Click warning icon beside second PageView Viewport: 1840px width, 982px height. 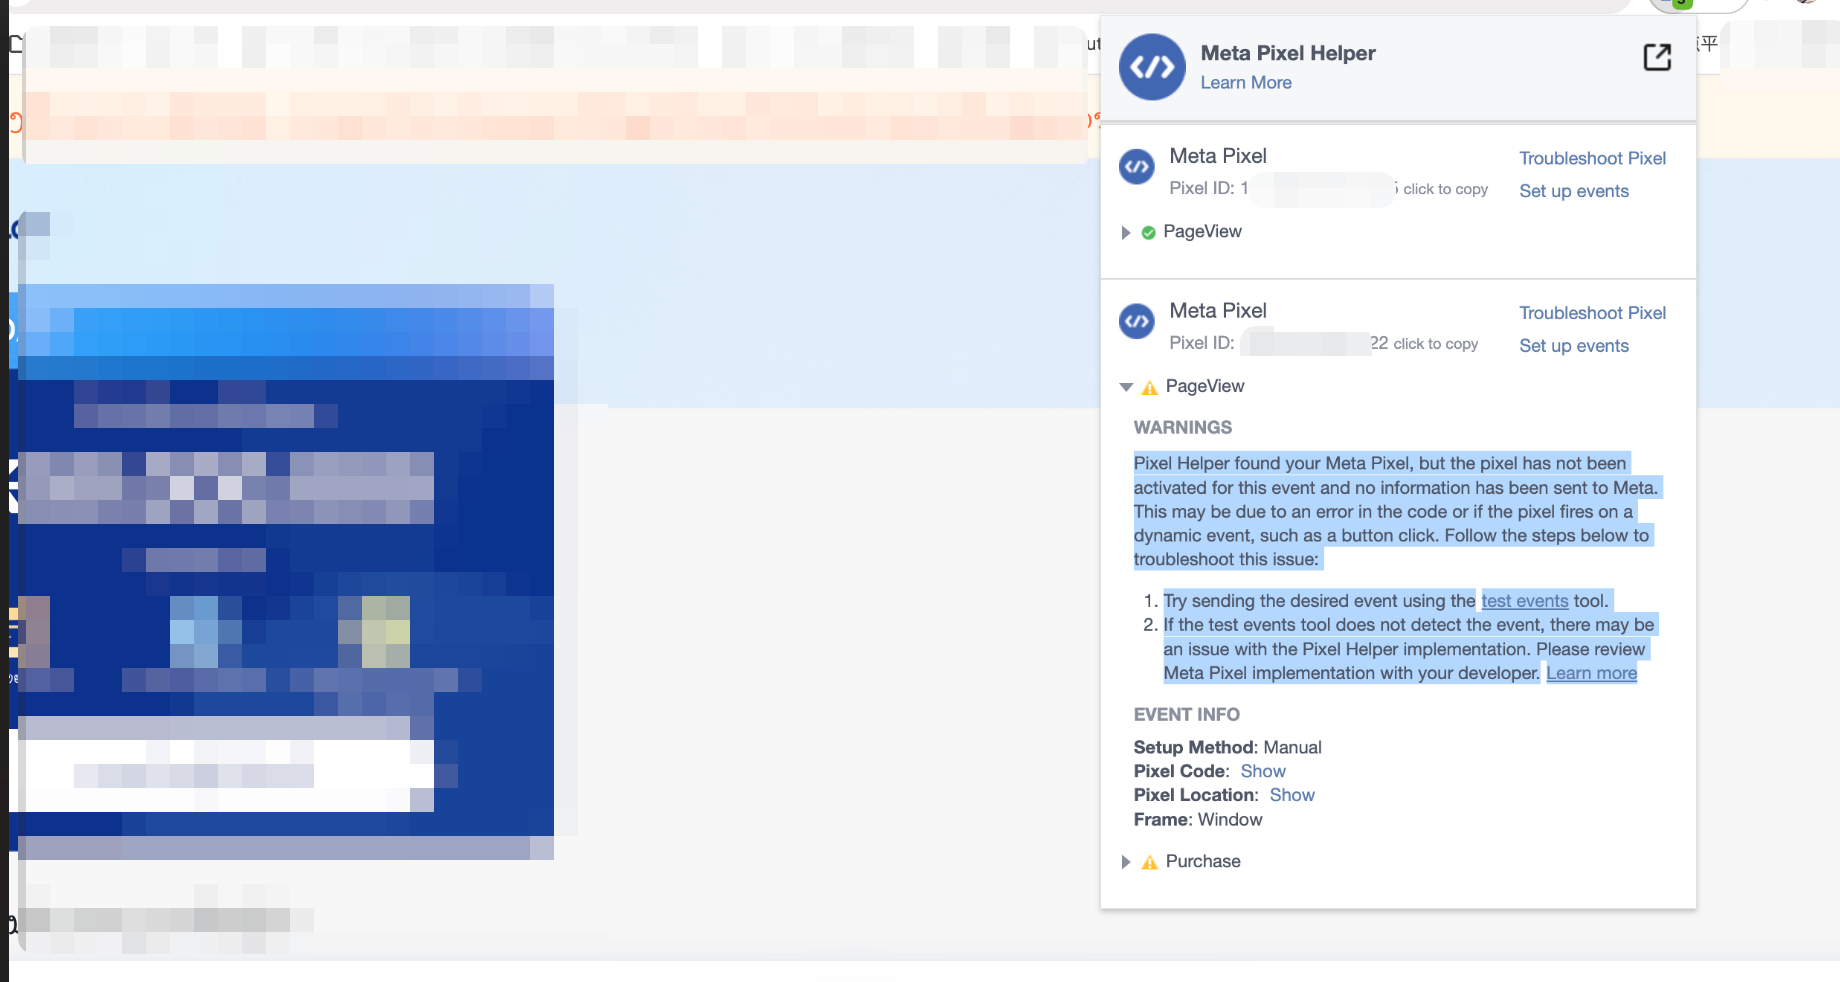point(1150,388)
